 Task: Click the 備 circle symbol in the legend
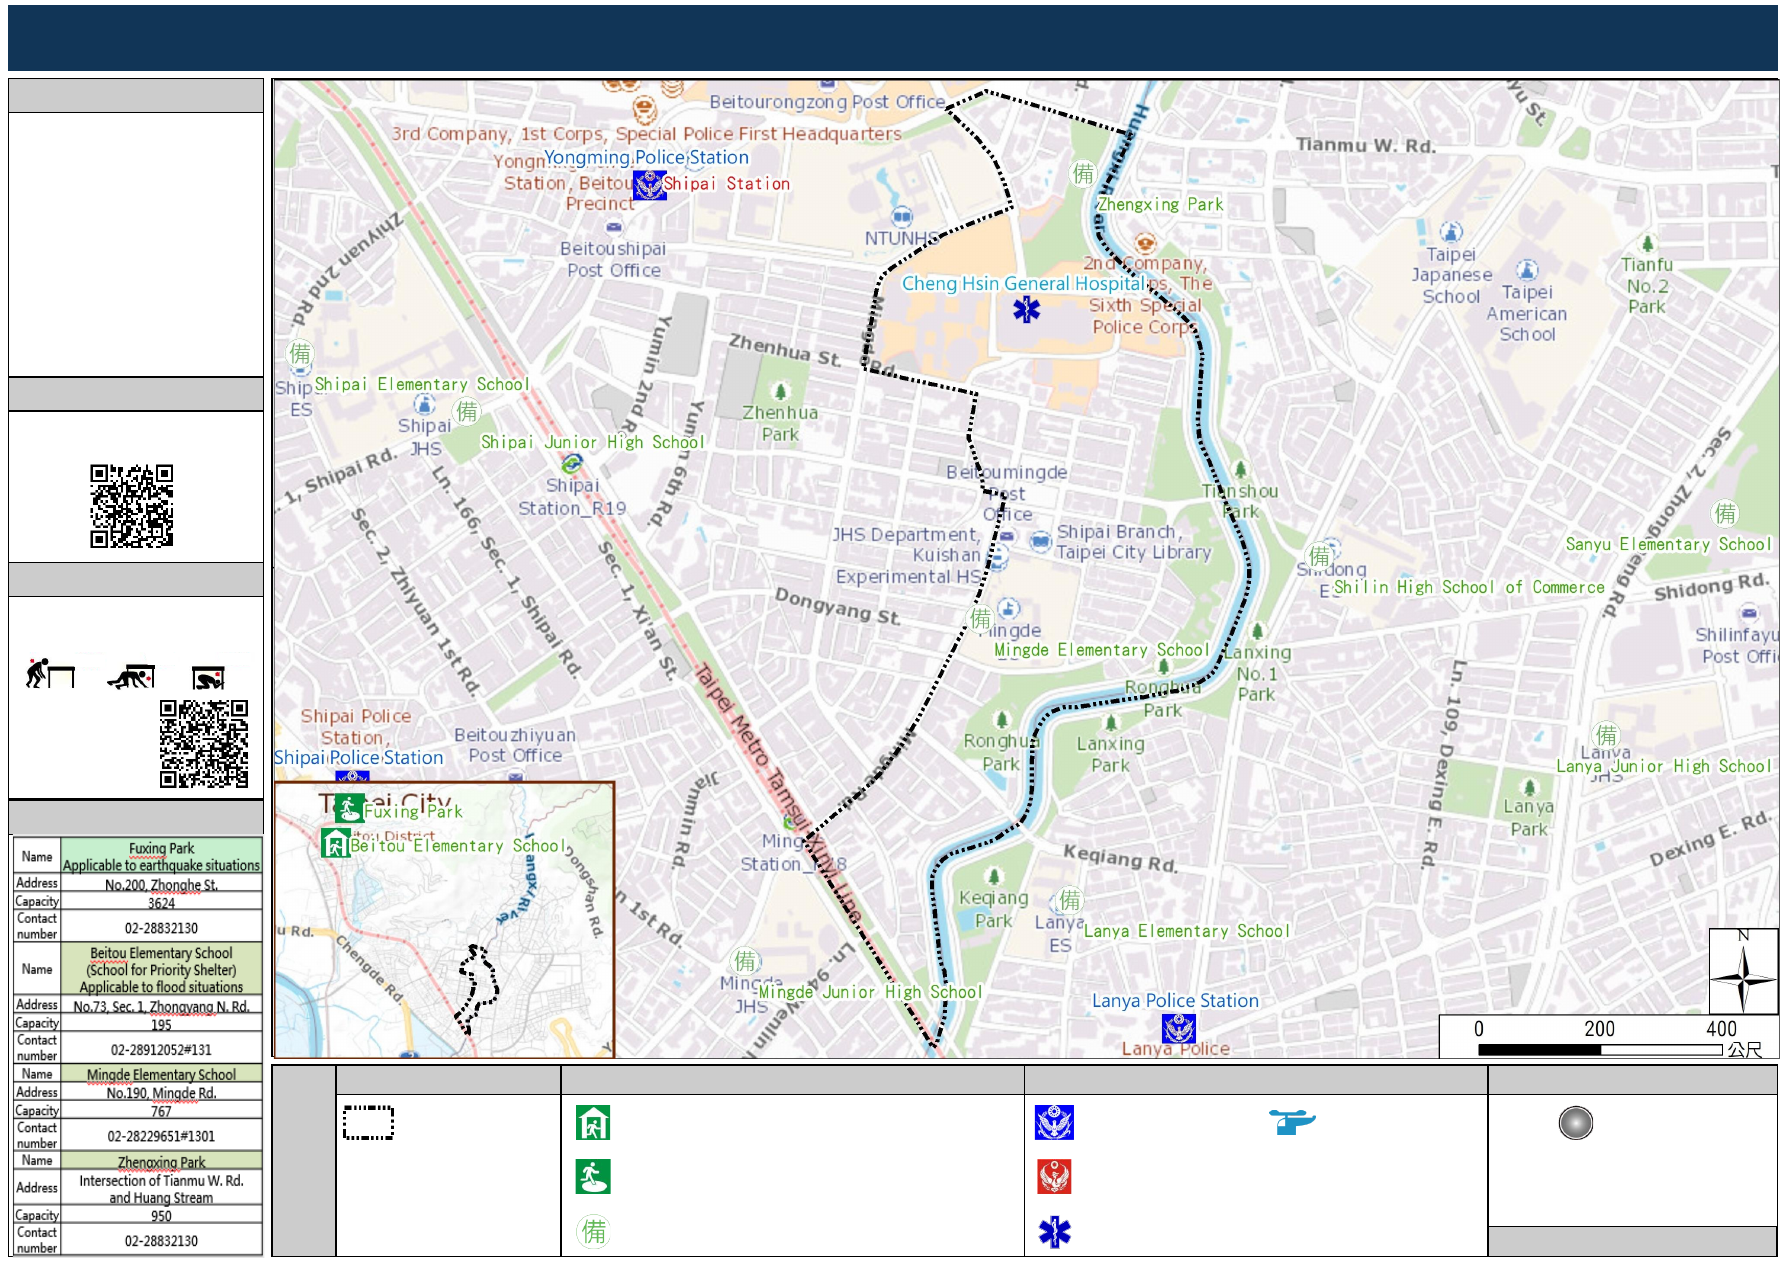pyautogui.click(x=594, y=1231)
